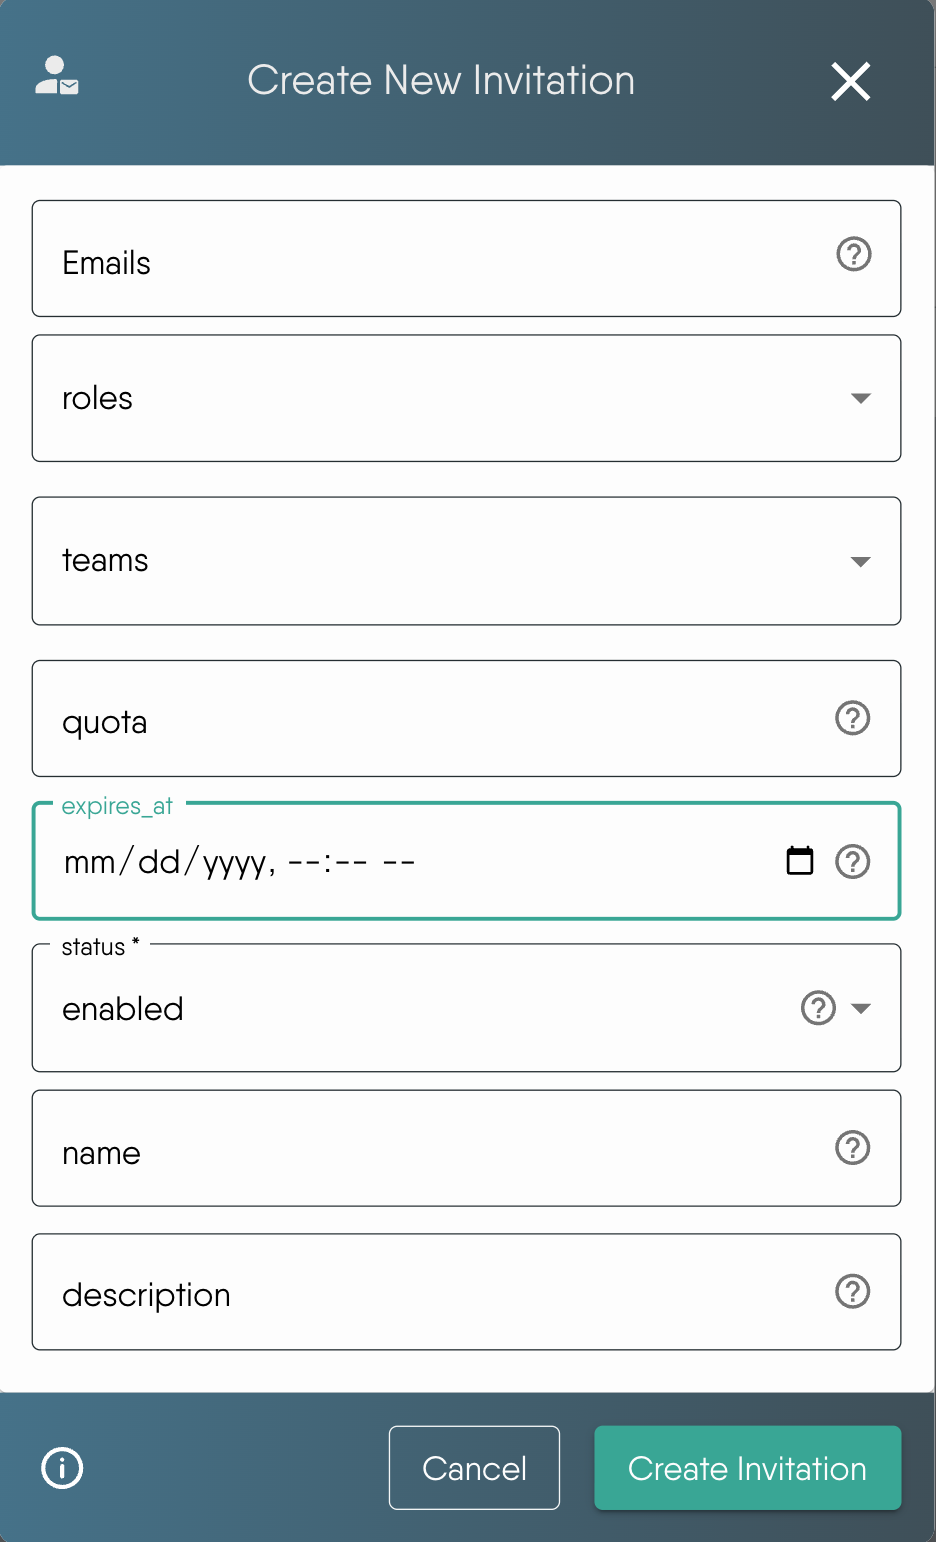Image resolution: width=936 pixels, height=1542 pixels.
Task: Click inside the Emails input field
Action: pos(400,260)
